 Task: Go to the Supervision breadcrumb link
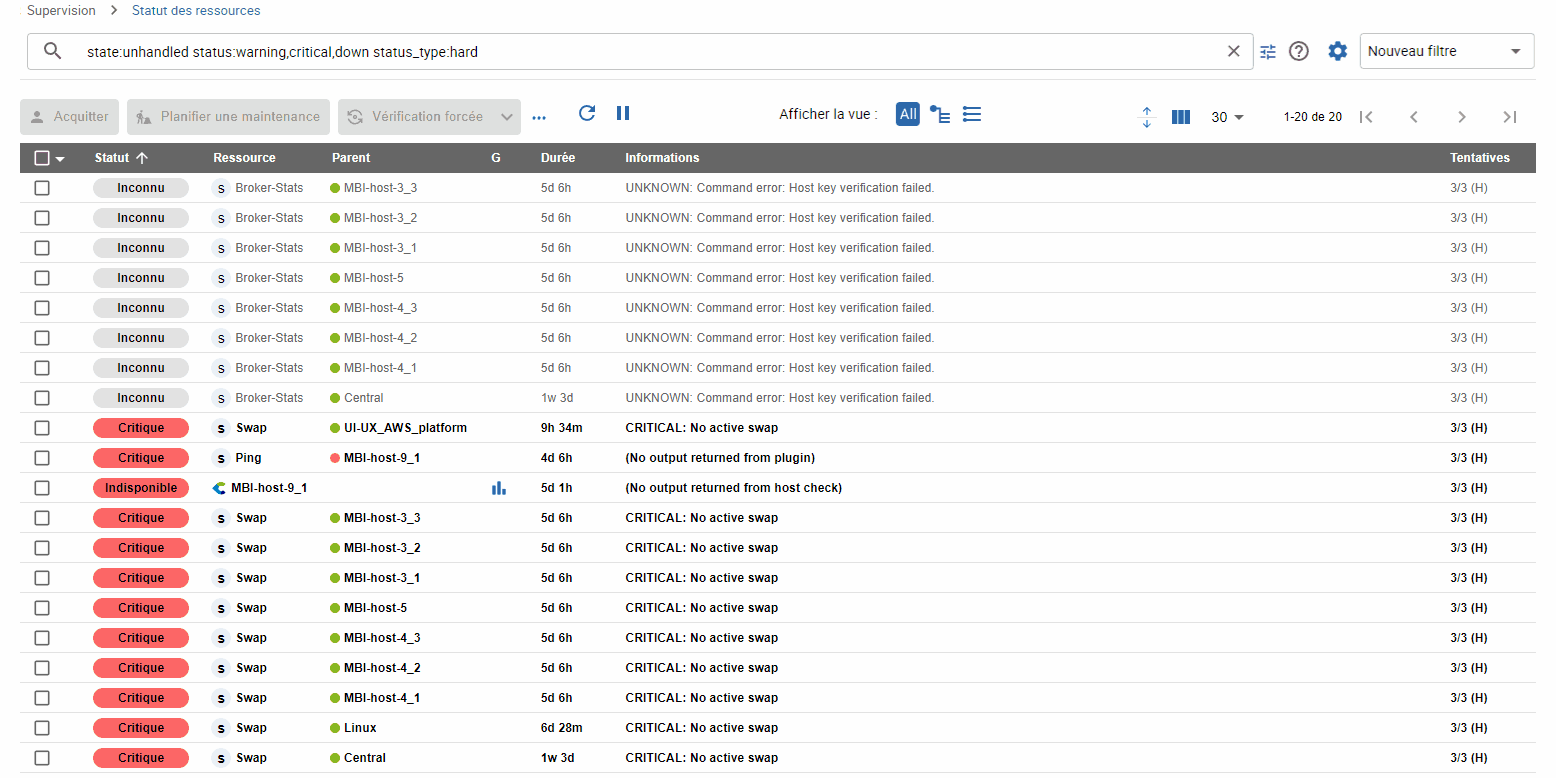(x=61, y=11)
